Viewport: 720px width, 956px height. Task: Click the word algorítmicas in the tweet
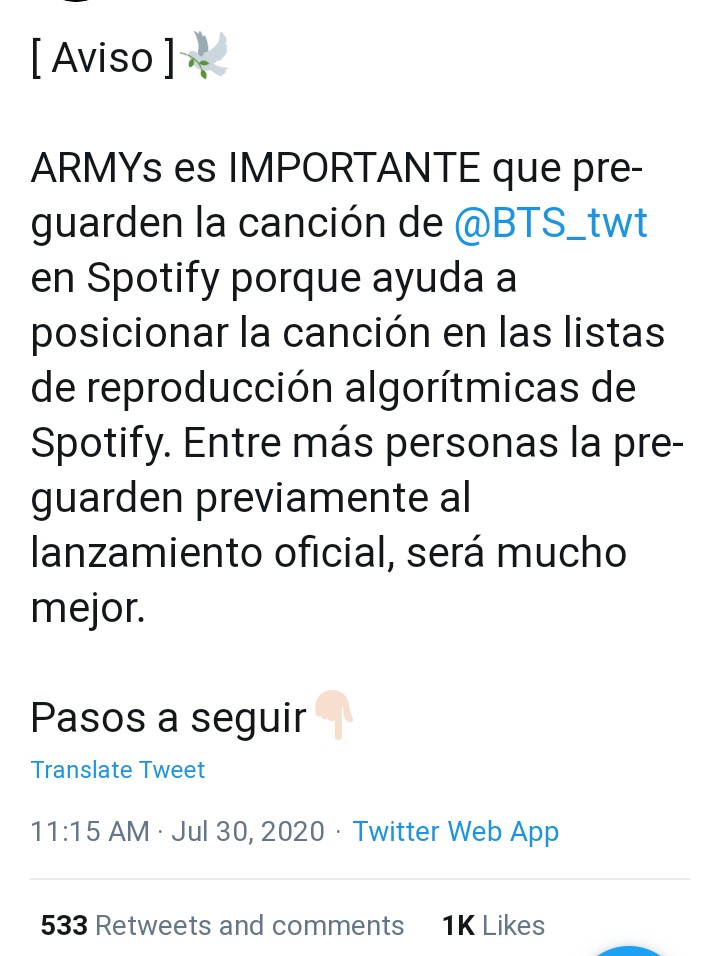pyautogui.click(x=460, y=388)
